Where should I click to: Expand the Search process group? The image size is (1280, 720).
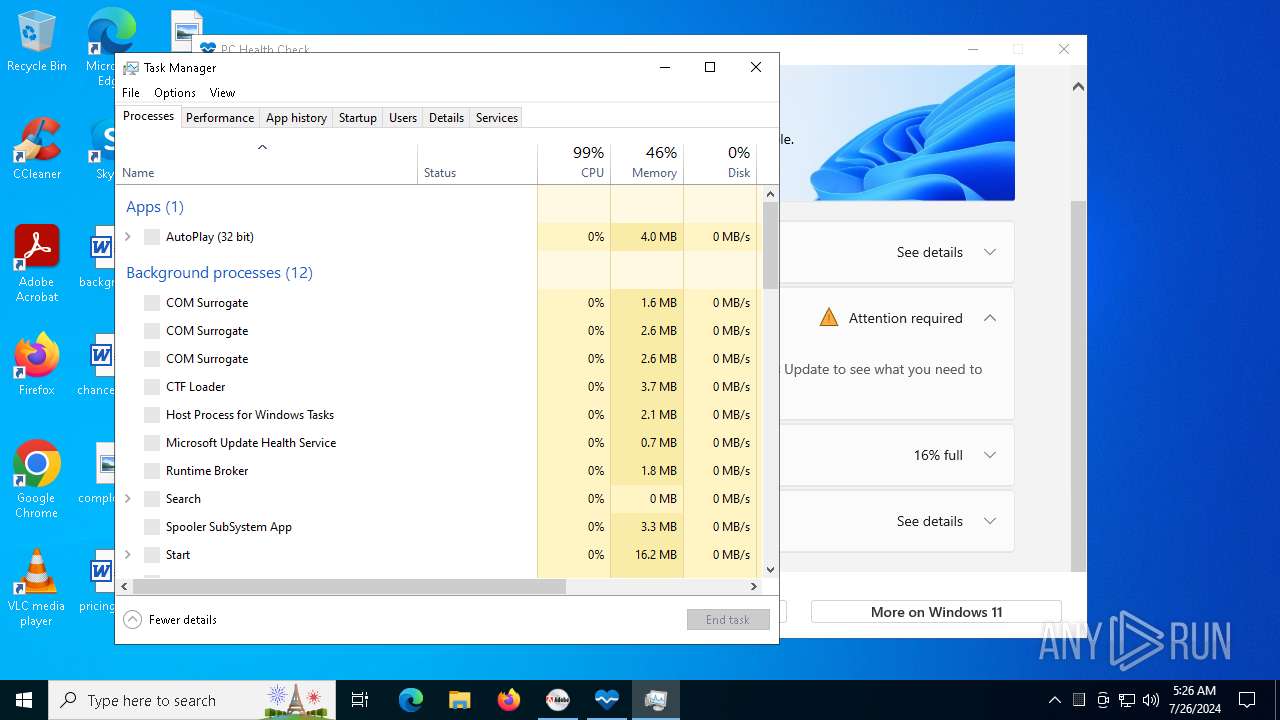point(128,499)
